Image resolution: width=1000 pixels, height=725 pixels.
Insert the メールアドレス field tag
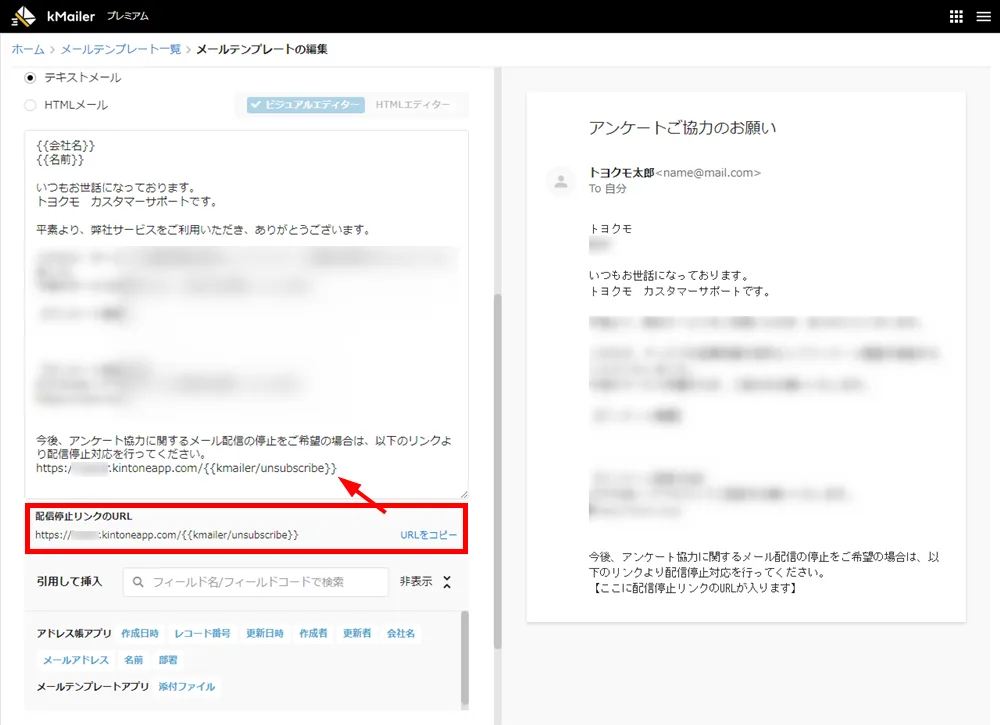77,659
